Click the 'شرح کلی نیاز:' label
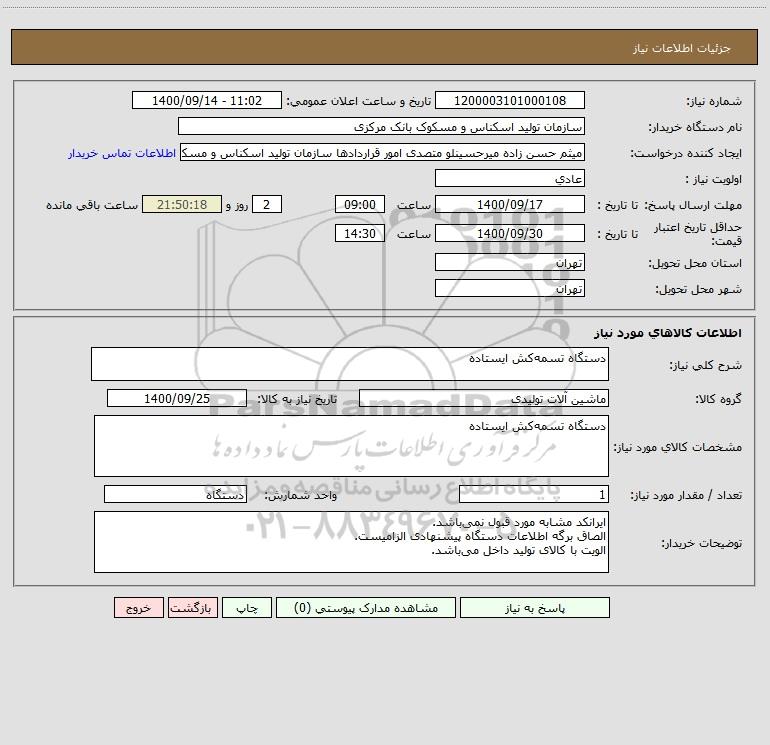Viewport: 770px width, 745px height. tap(706, 365)
